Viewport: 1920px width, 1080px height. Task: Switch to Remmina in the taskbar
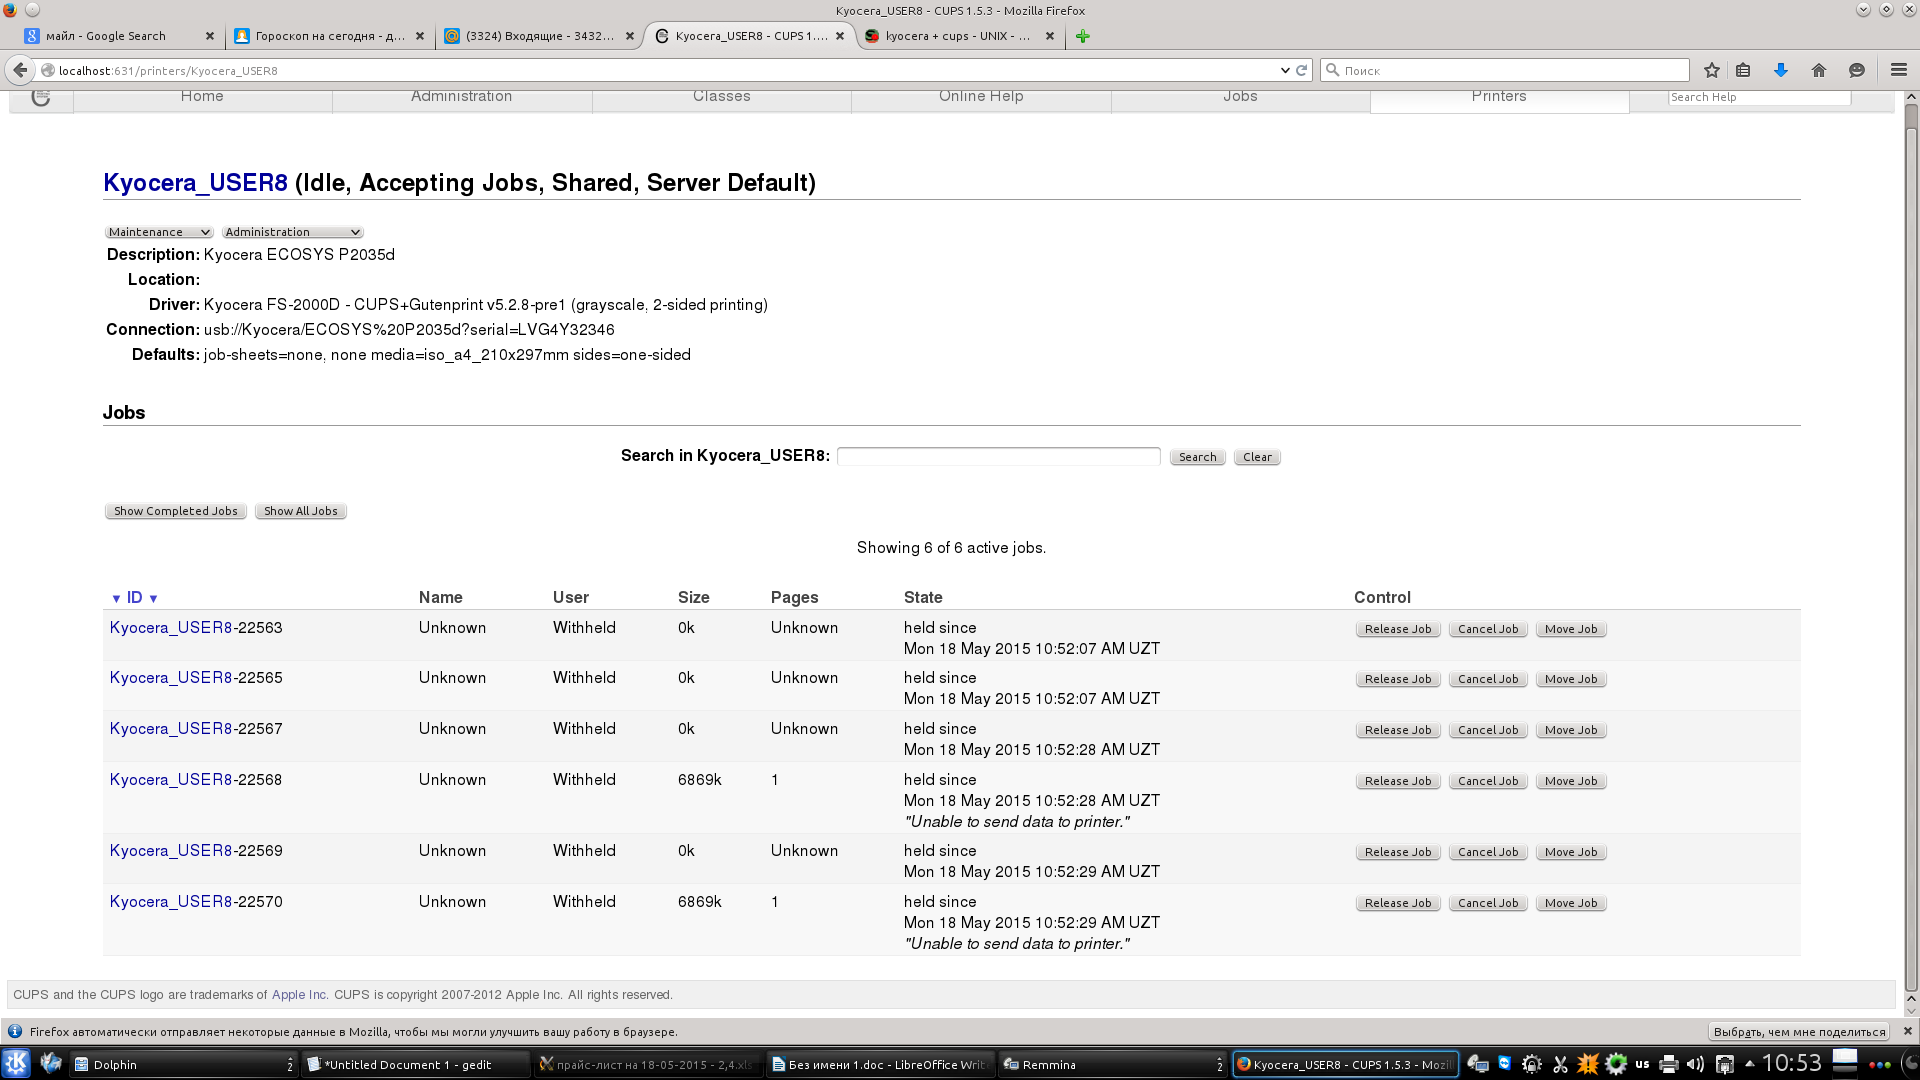[1112, 1064]
